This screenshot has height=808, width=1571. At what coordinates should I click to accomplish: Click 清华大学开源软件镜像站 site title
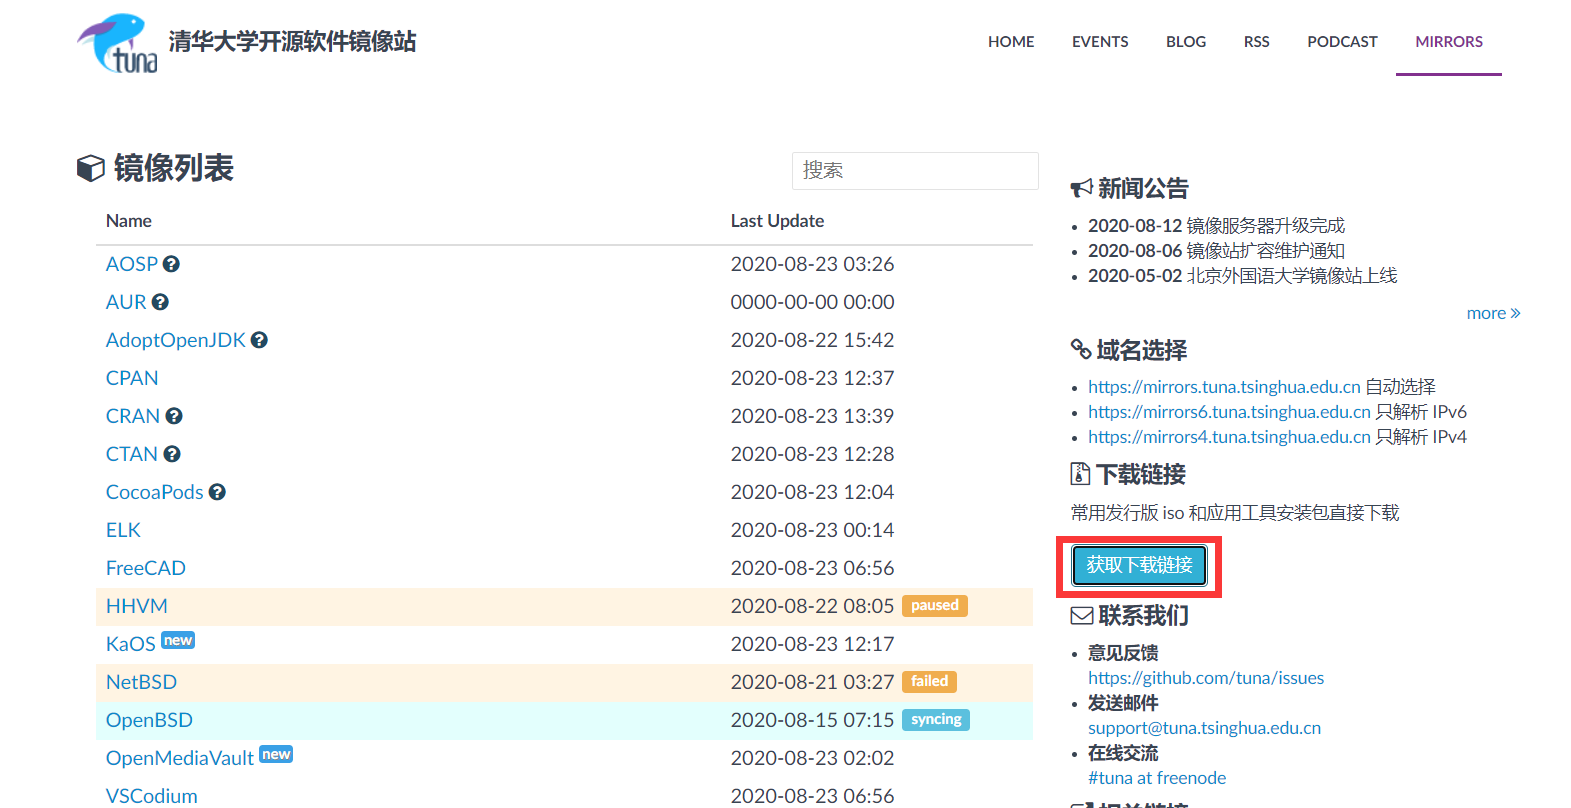(292, 42)
